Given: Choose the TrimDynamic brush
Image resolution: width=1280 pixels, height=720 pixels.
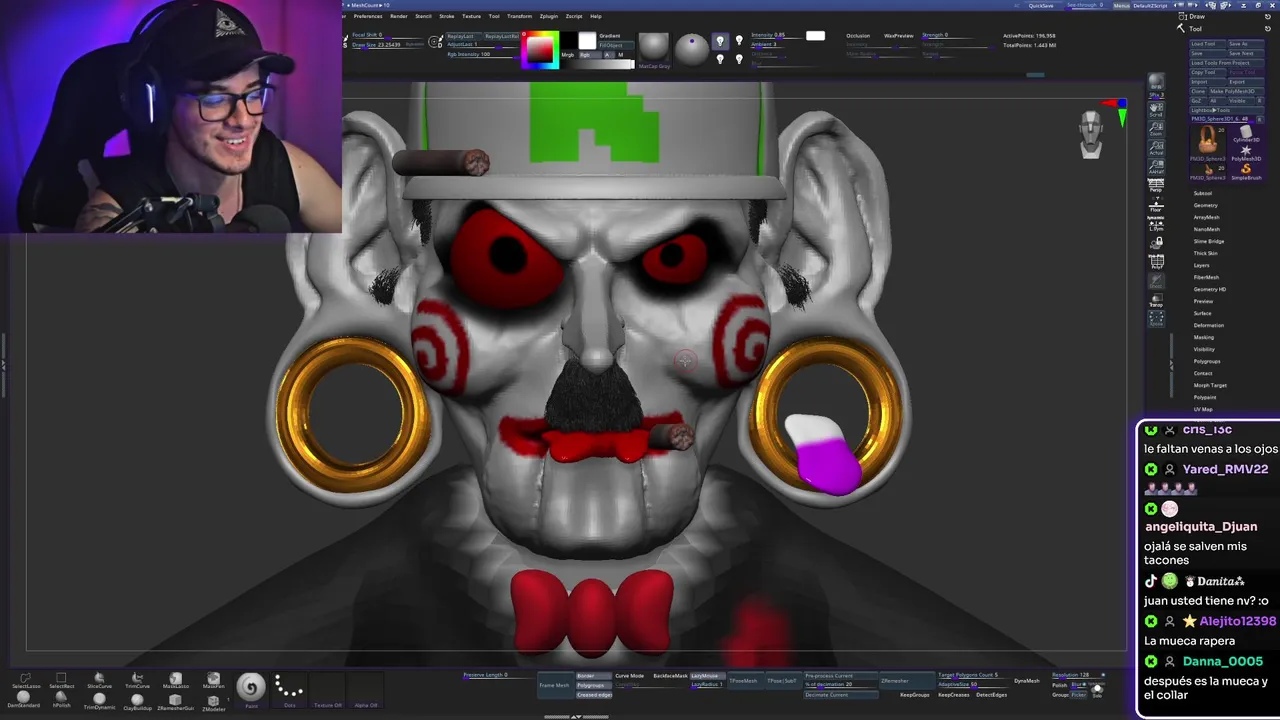Looking at the screenshot, I should pos(99,701).
